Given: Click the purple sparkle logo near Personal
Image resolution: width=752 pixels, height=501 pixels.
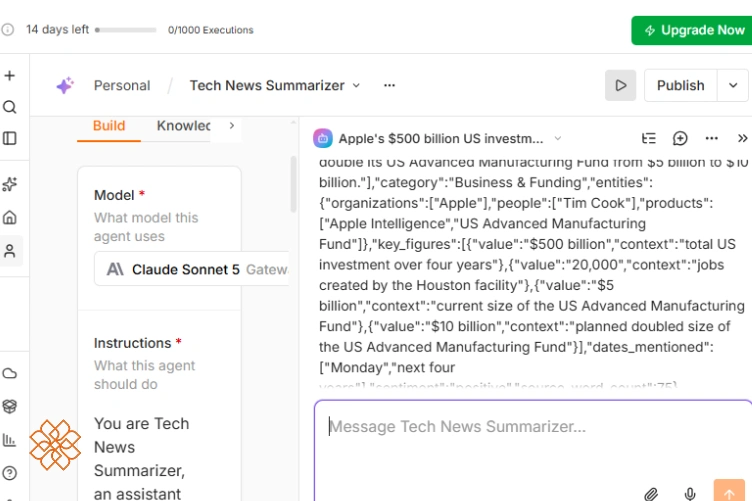Looking at the screenshot, I should point(65,85).
